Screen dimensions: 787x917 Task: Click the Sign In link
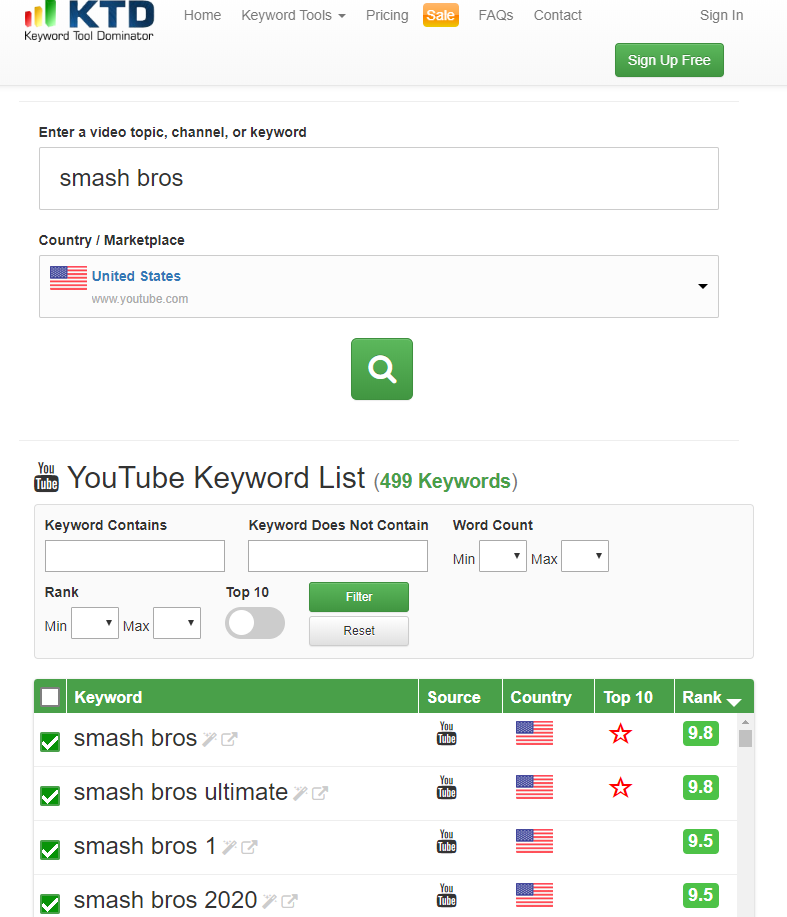tap(722, 15)
